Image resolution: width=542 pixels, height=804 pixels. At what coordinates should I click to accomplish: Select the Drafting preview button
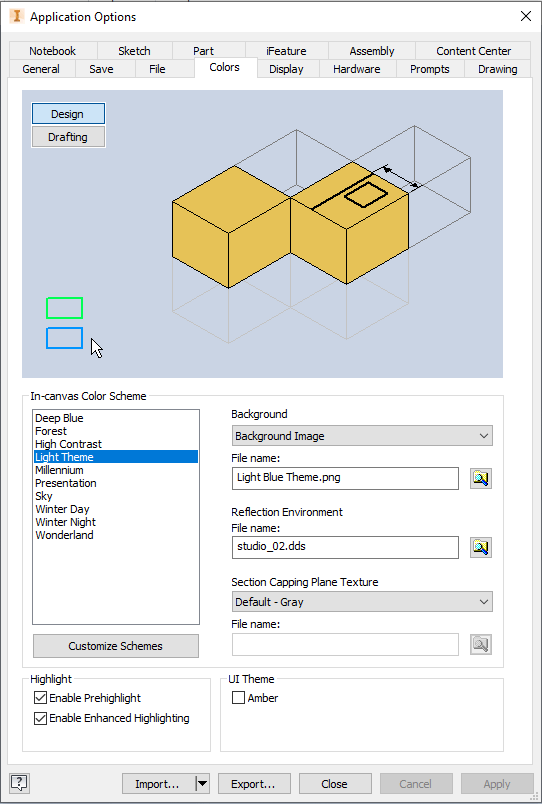(68, 137)
